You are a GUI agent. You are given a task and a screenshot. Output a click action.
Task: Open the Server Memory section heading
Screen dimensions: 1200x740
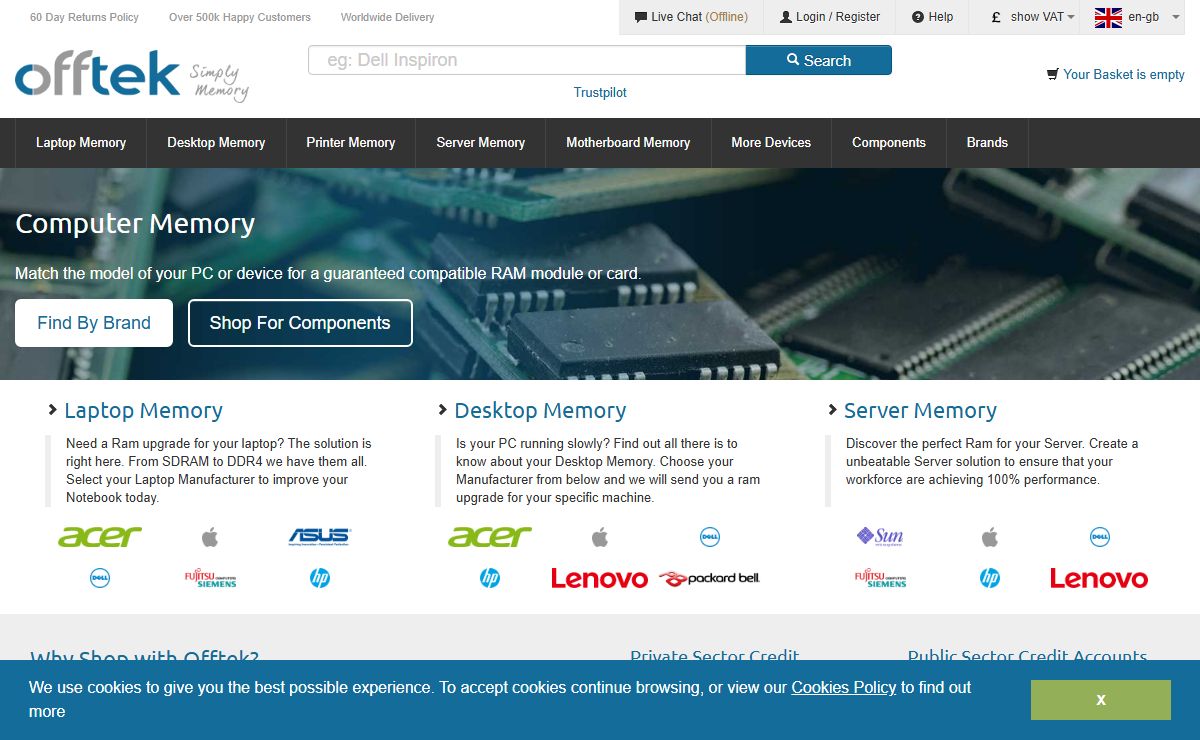click(920, 410)
